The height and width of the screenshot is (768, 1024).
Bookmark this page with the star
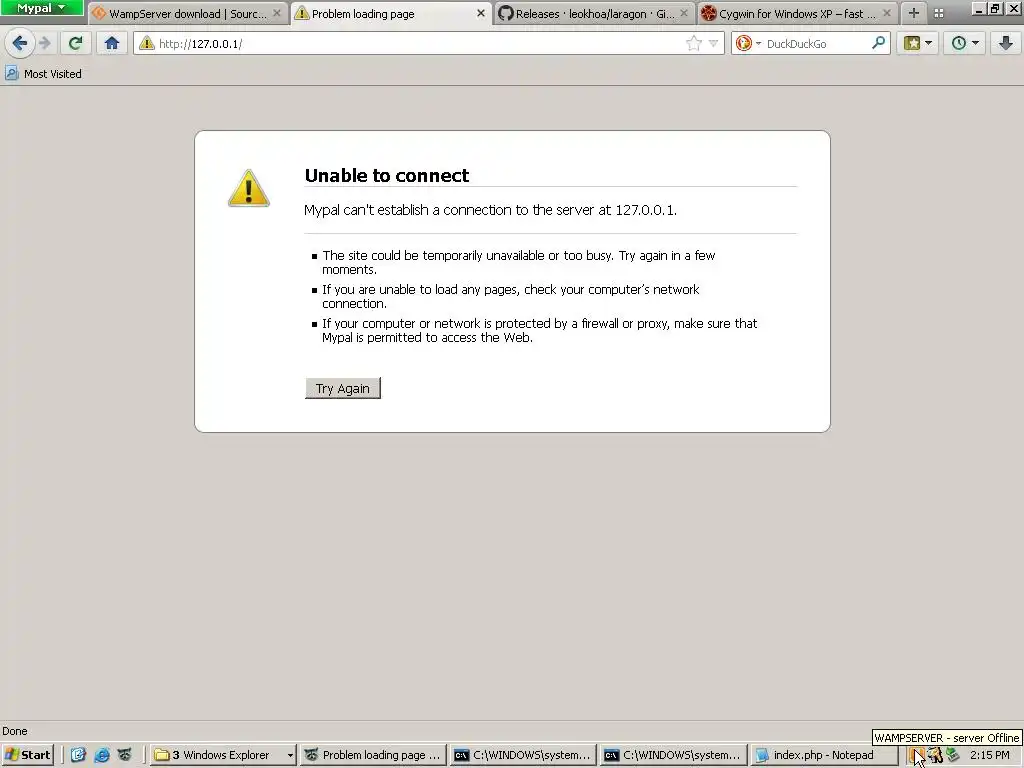click(x=694, y=44)
